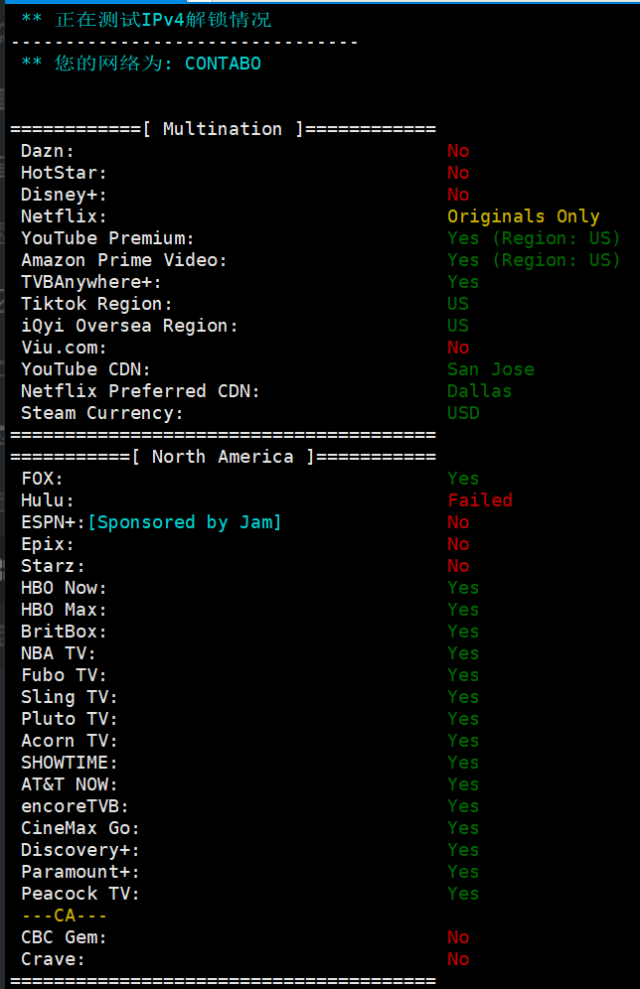The height and width of the screenshot is (989, 640).
Task: Click the CONTABO network name
Action: click(223, 64)
